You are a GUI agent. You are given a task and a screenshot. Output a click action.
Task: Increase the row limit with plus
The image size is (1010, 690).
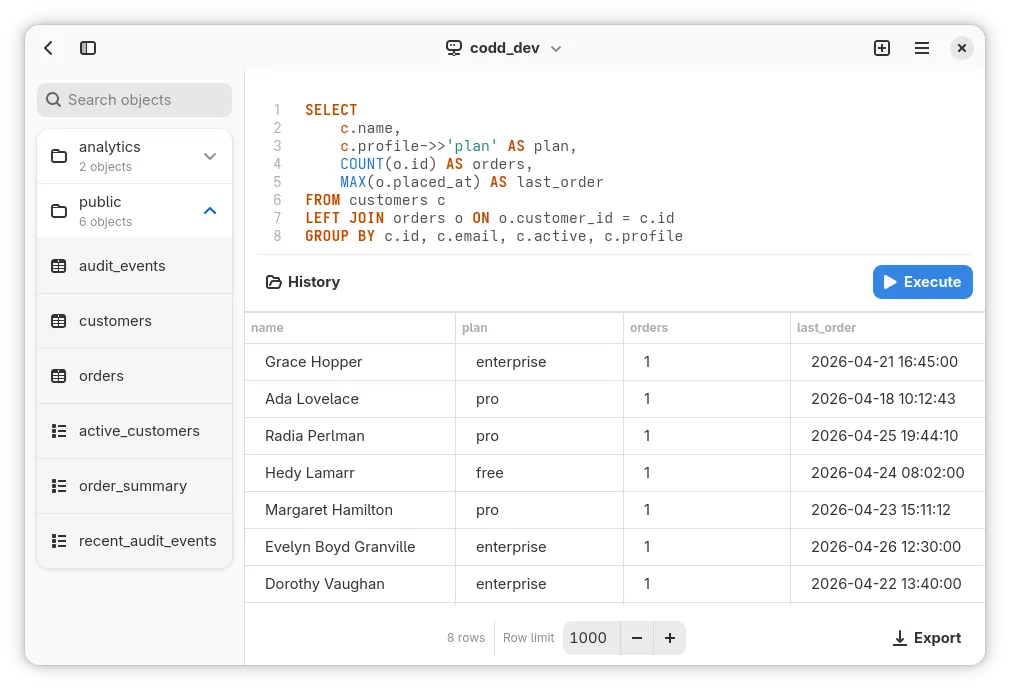[x=670, y=638]
